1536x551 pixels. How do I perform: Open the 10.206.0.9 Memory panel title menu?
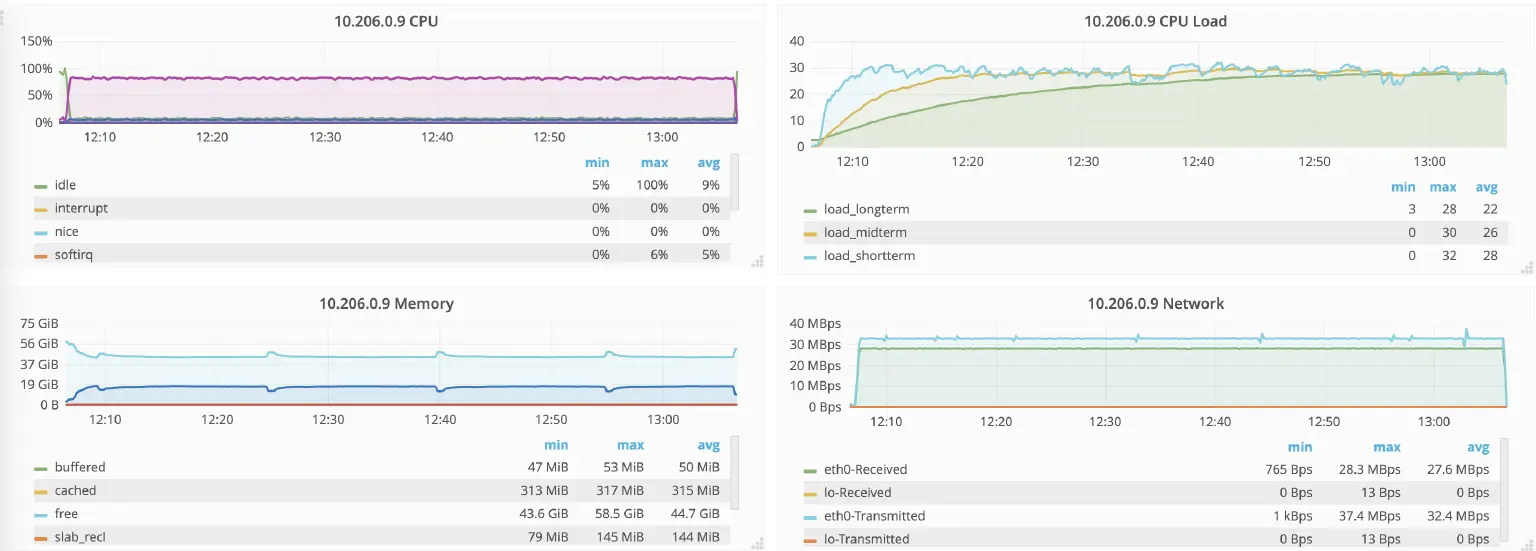coord(386,303)
